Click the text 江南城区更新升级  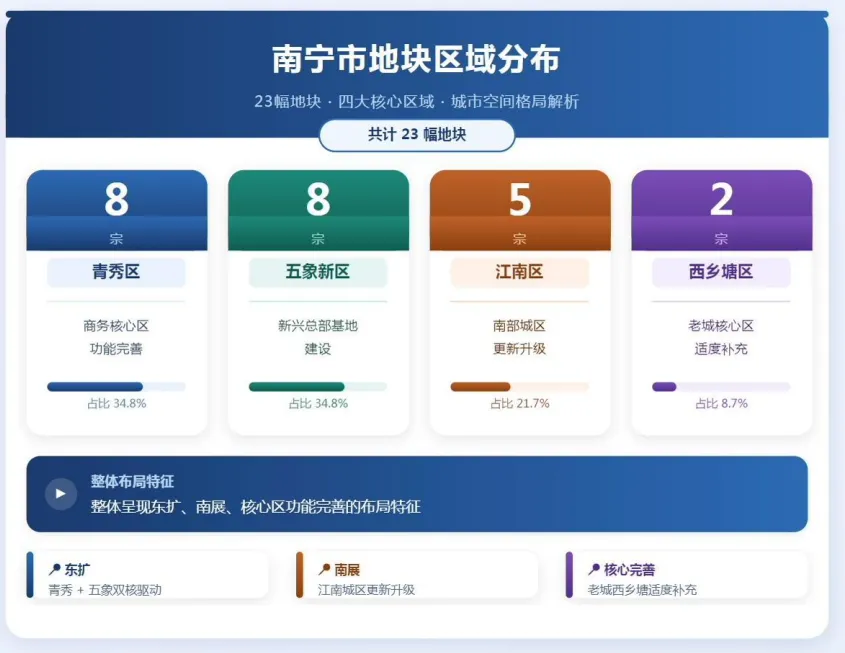point(366,590)
